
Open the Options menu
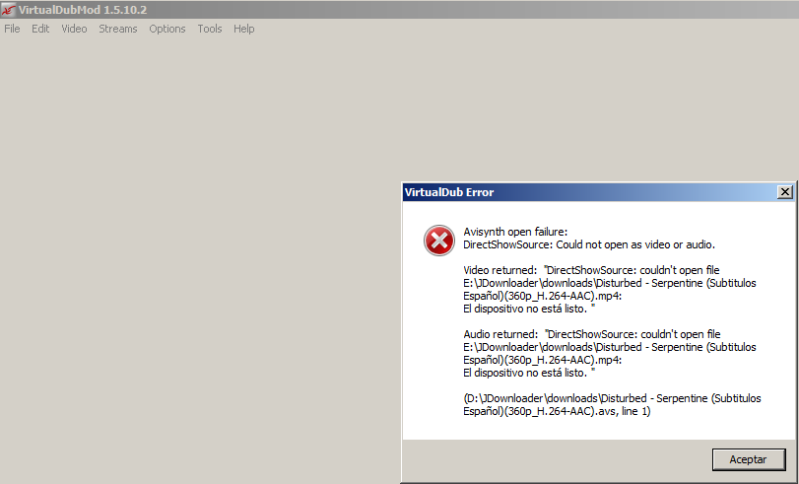coord(167,29)
